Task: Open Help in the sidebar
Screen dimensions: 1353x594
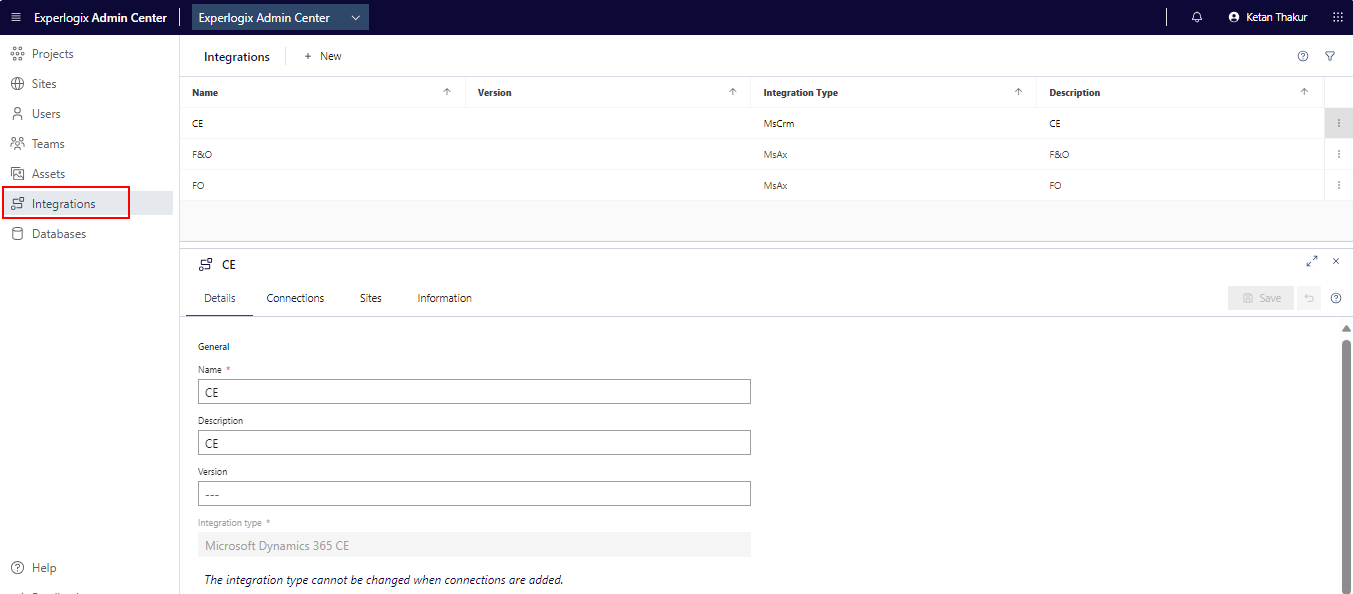Action: [x=33, y=568]
